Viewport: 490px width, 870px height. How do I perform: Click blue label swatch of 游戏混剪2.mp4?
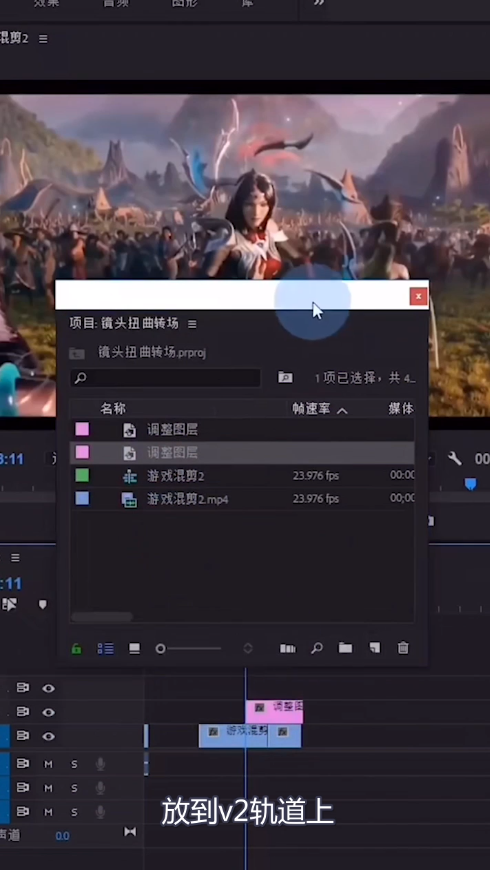[82, 499]
